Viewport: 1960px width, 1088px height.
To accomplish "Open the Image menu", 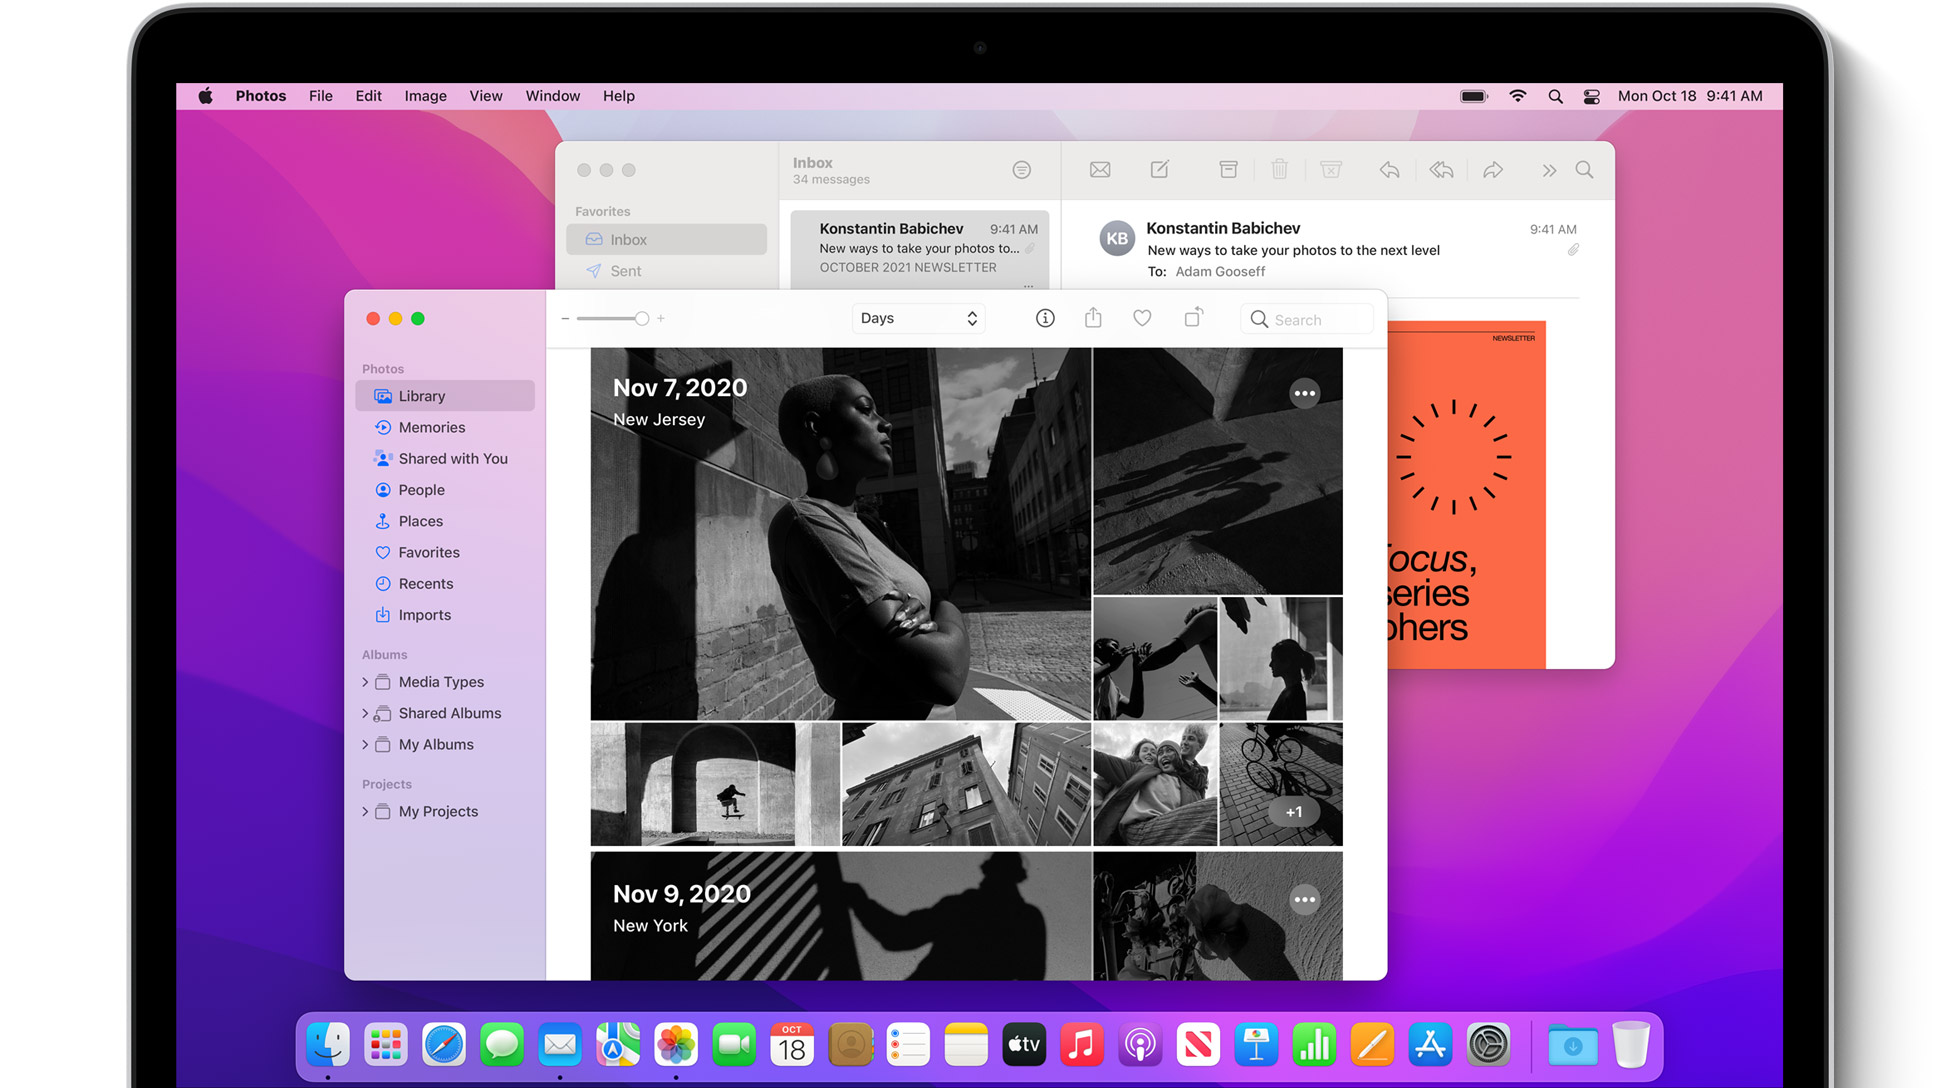I will (x=425, y=96).
